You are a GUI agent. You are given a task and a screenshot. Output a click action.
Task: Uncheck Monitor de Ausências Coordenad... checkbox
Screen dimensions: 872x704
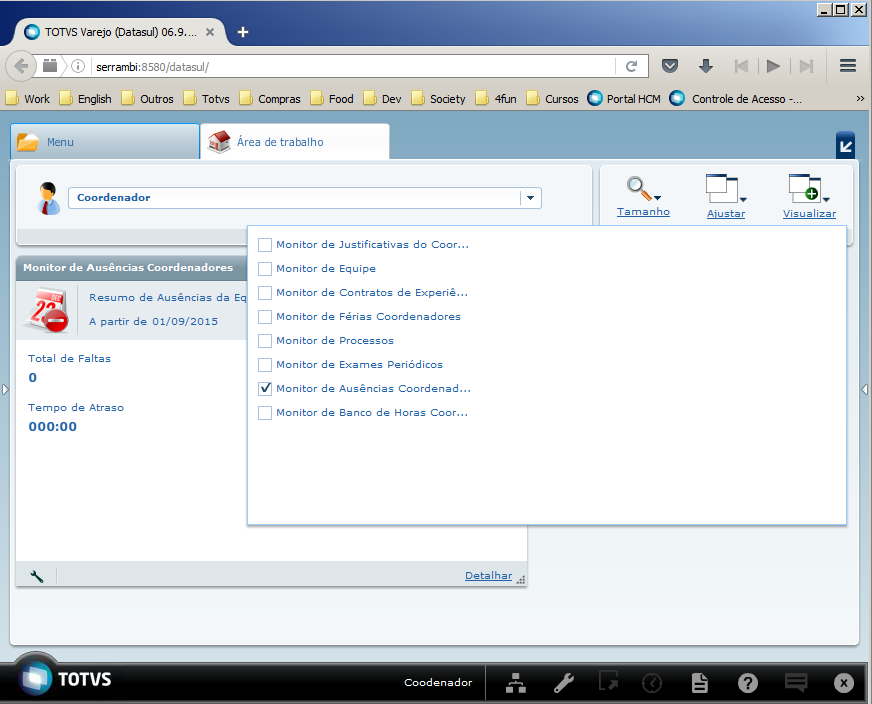coord(265,389)
